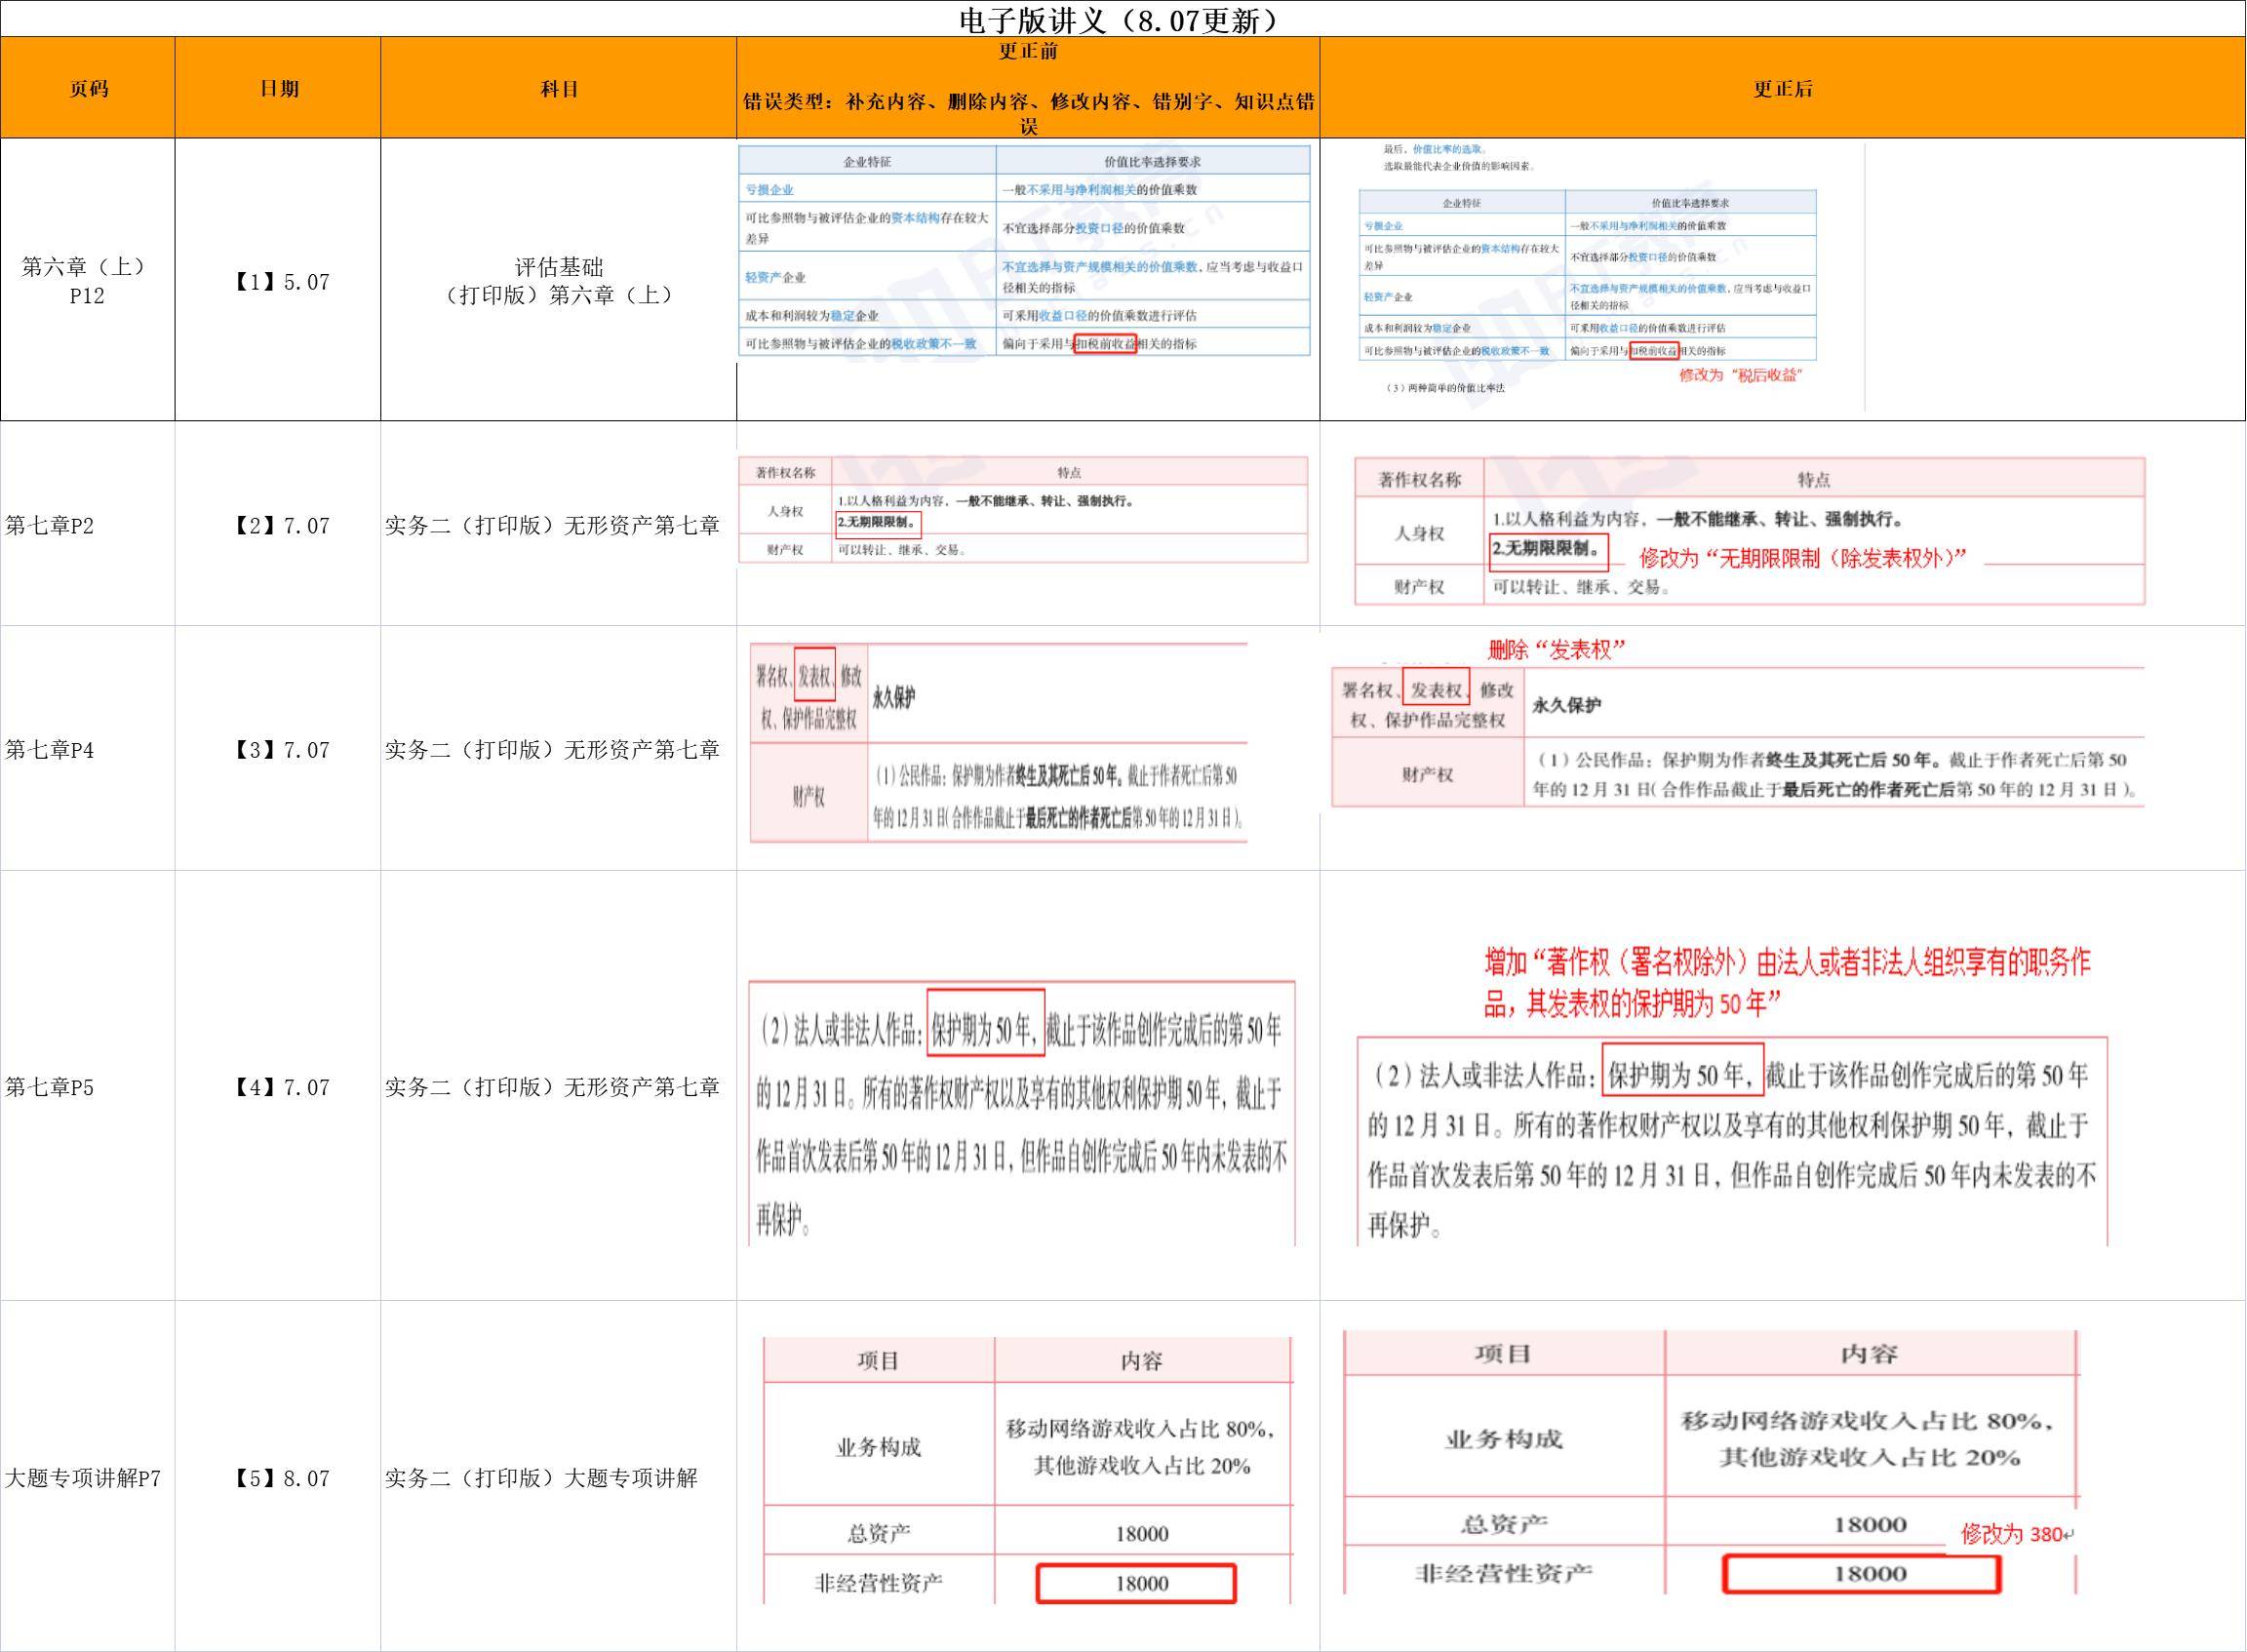Open the after-correction 法人或非法人作品 image in row 【4】
2247x1652 pixels.
click(1732, 1141)
